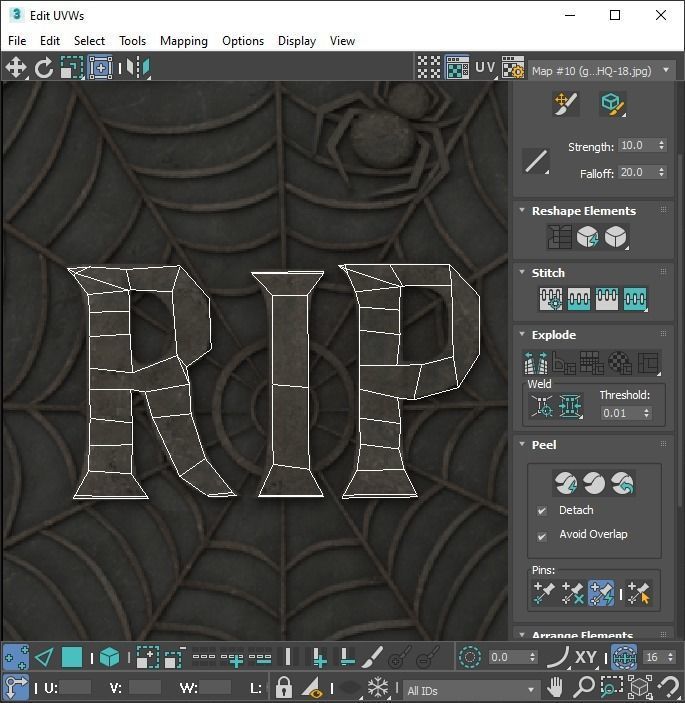
Task: Open the View menu
Action: 342,41
